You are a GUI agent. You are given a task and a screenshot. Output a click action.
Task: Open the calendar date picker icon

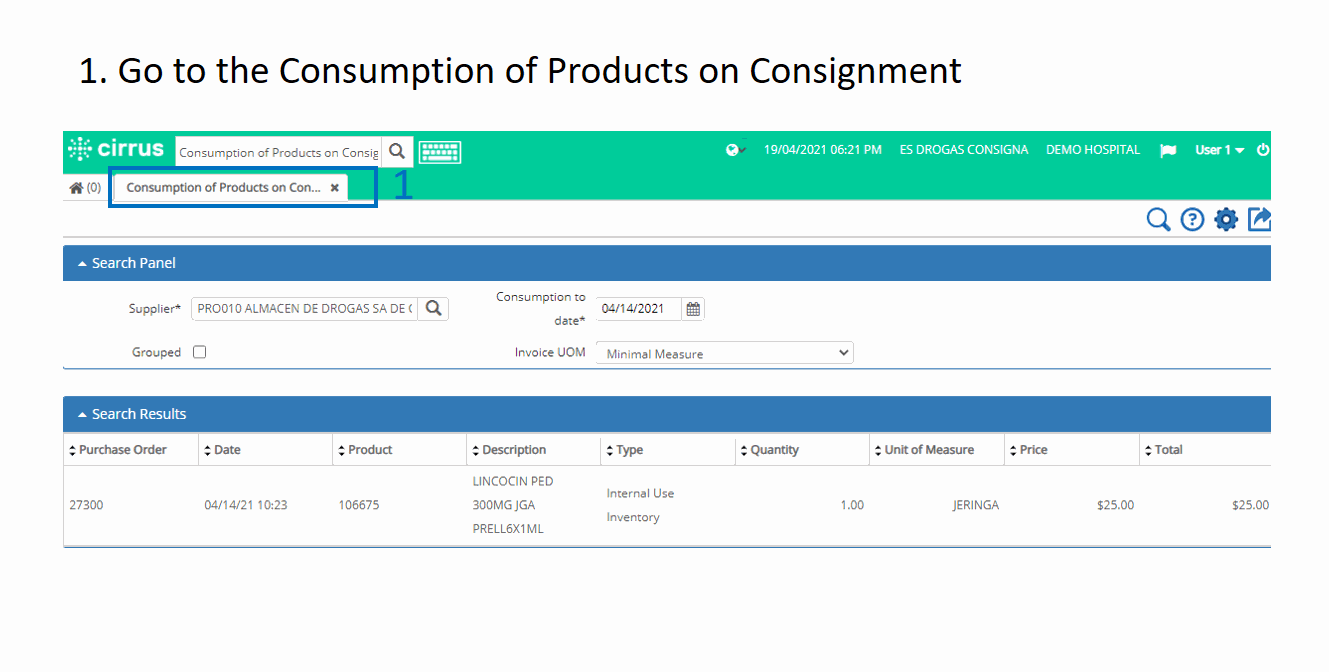coord(693,309)
